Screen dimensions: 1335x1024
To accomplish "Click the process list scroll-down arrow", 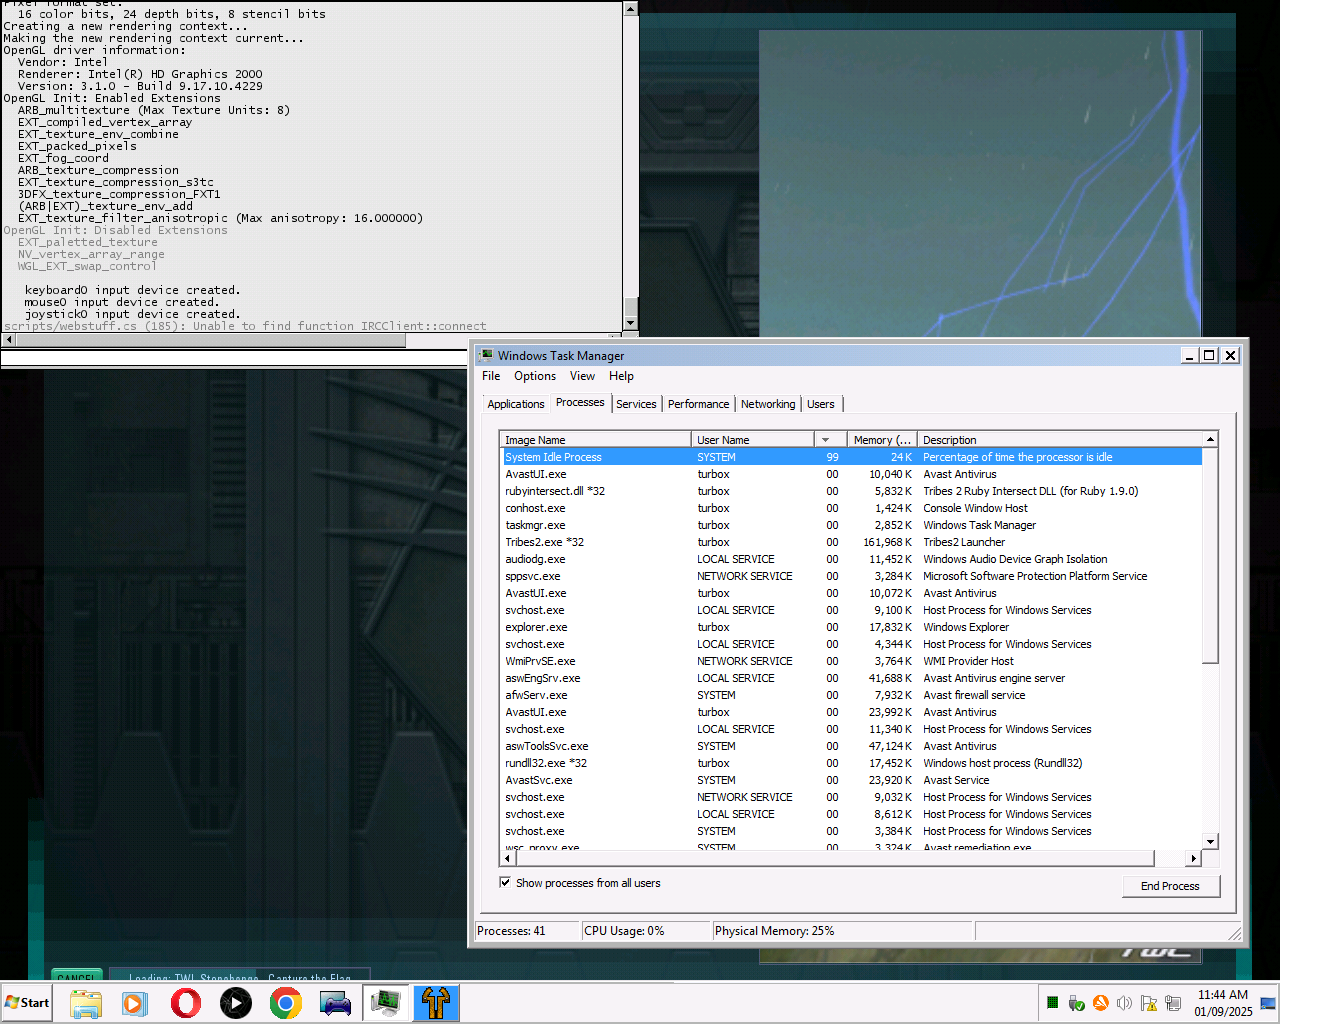I will coord(1210,842).
